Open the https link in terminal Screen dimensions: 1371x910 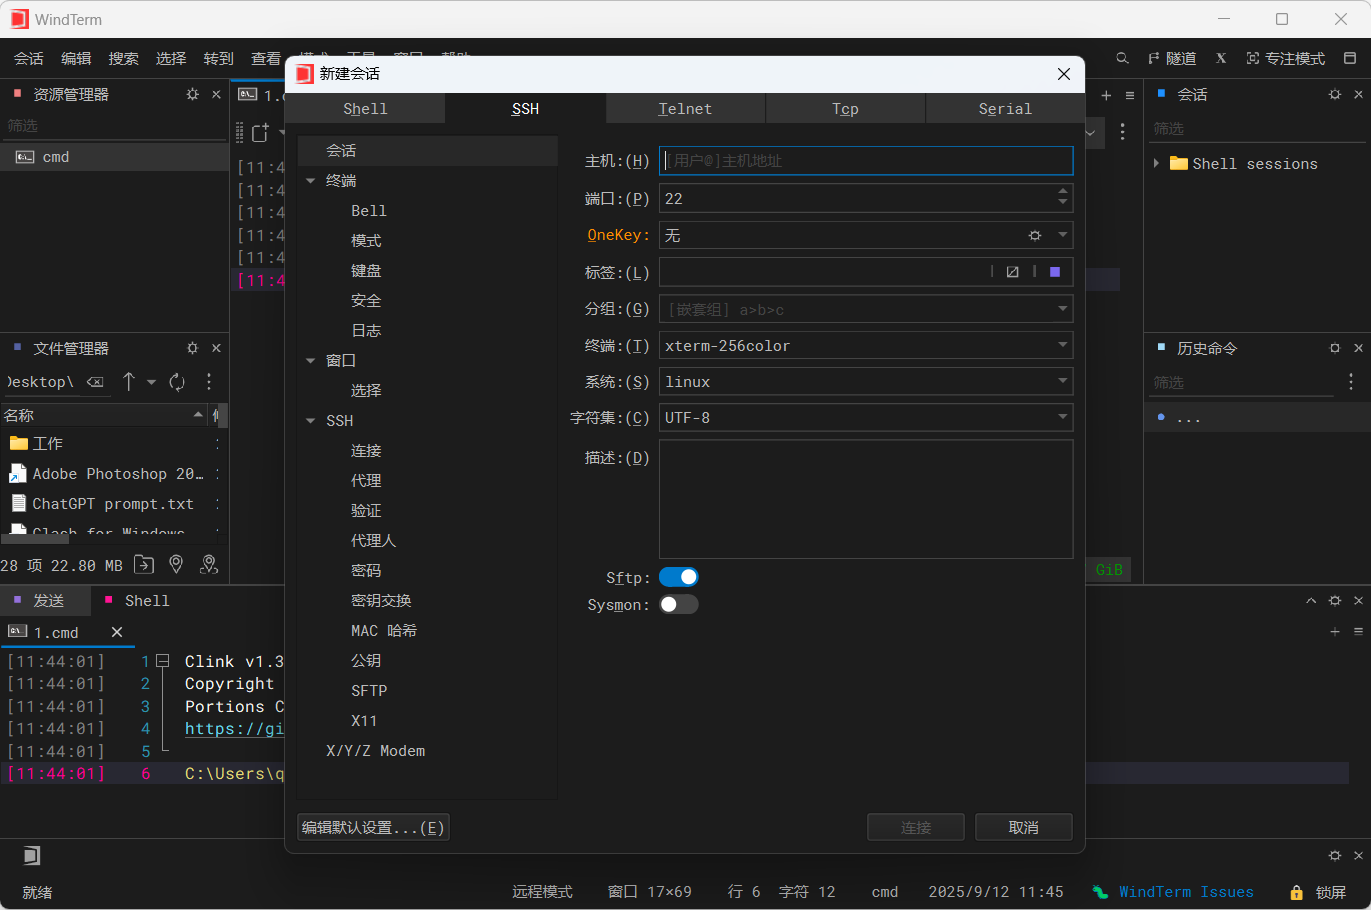[x=234, y=729]
